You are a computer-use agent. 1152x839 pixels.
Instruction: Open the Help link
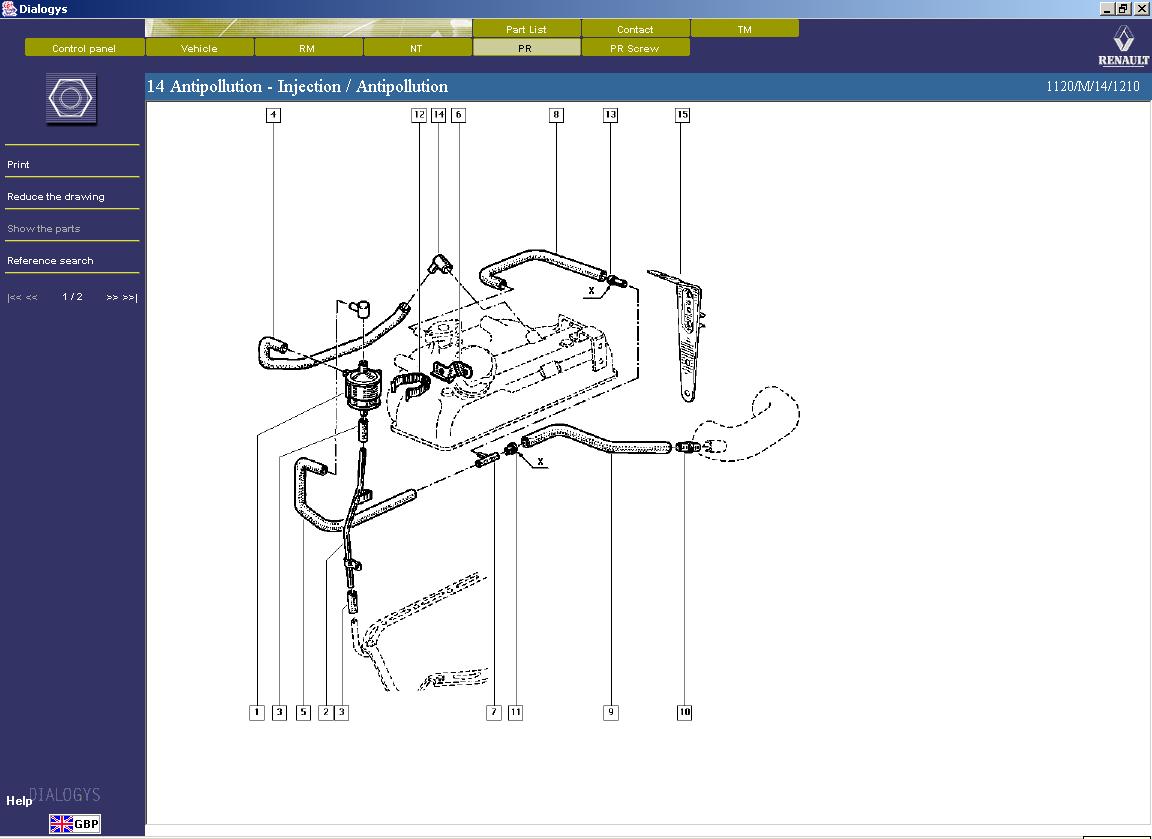[19, 801]
